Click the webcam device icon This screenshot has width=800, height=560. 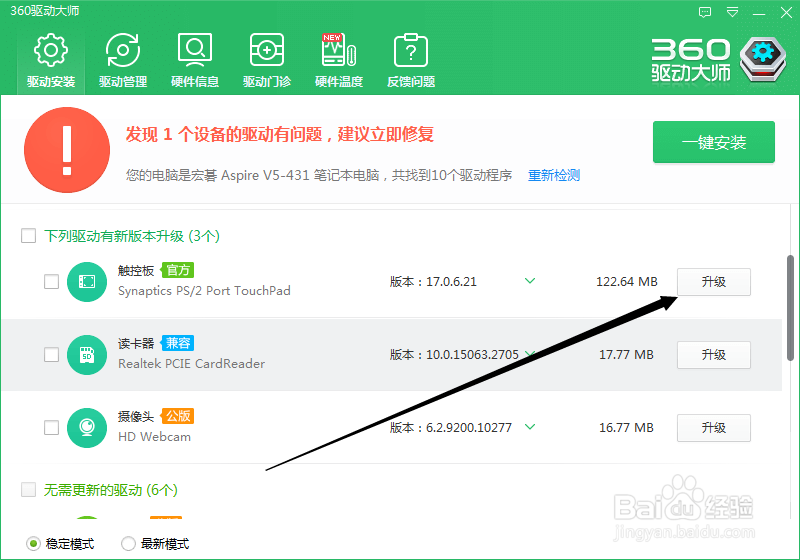click(87, 427)
